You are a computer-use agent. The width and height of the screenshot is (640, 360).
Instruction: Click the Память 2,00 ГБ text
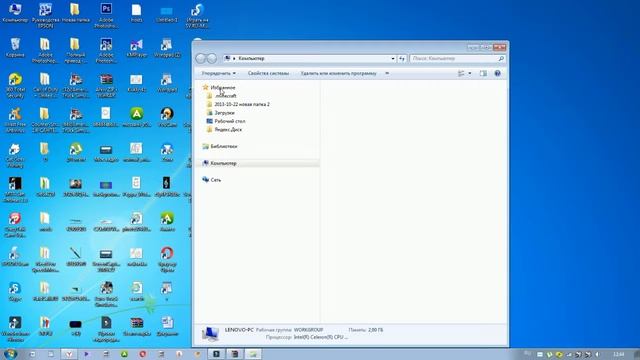[x=366, y=329]
